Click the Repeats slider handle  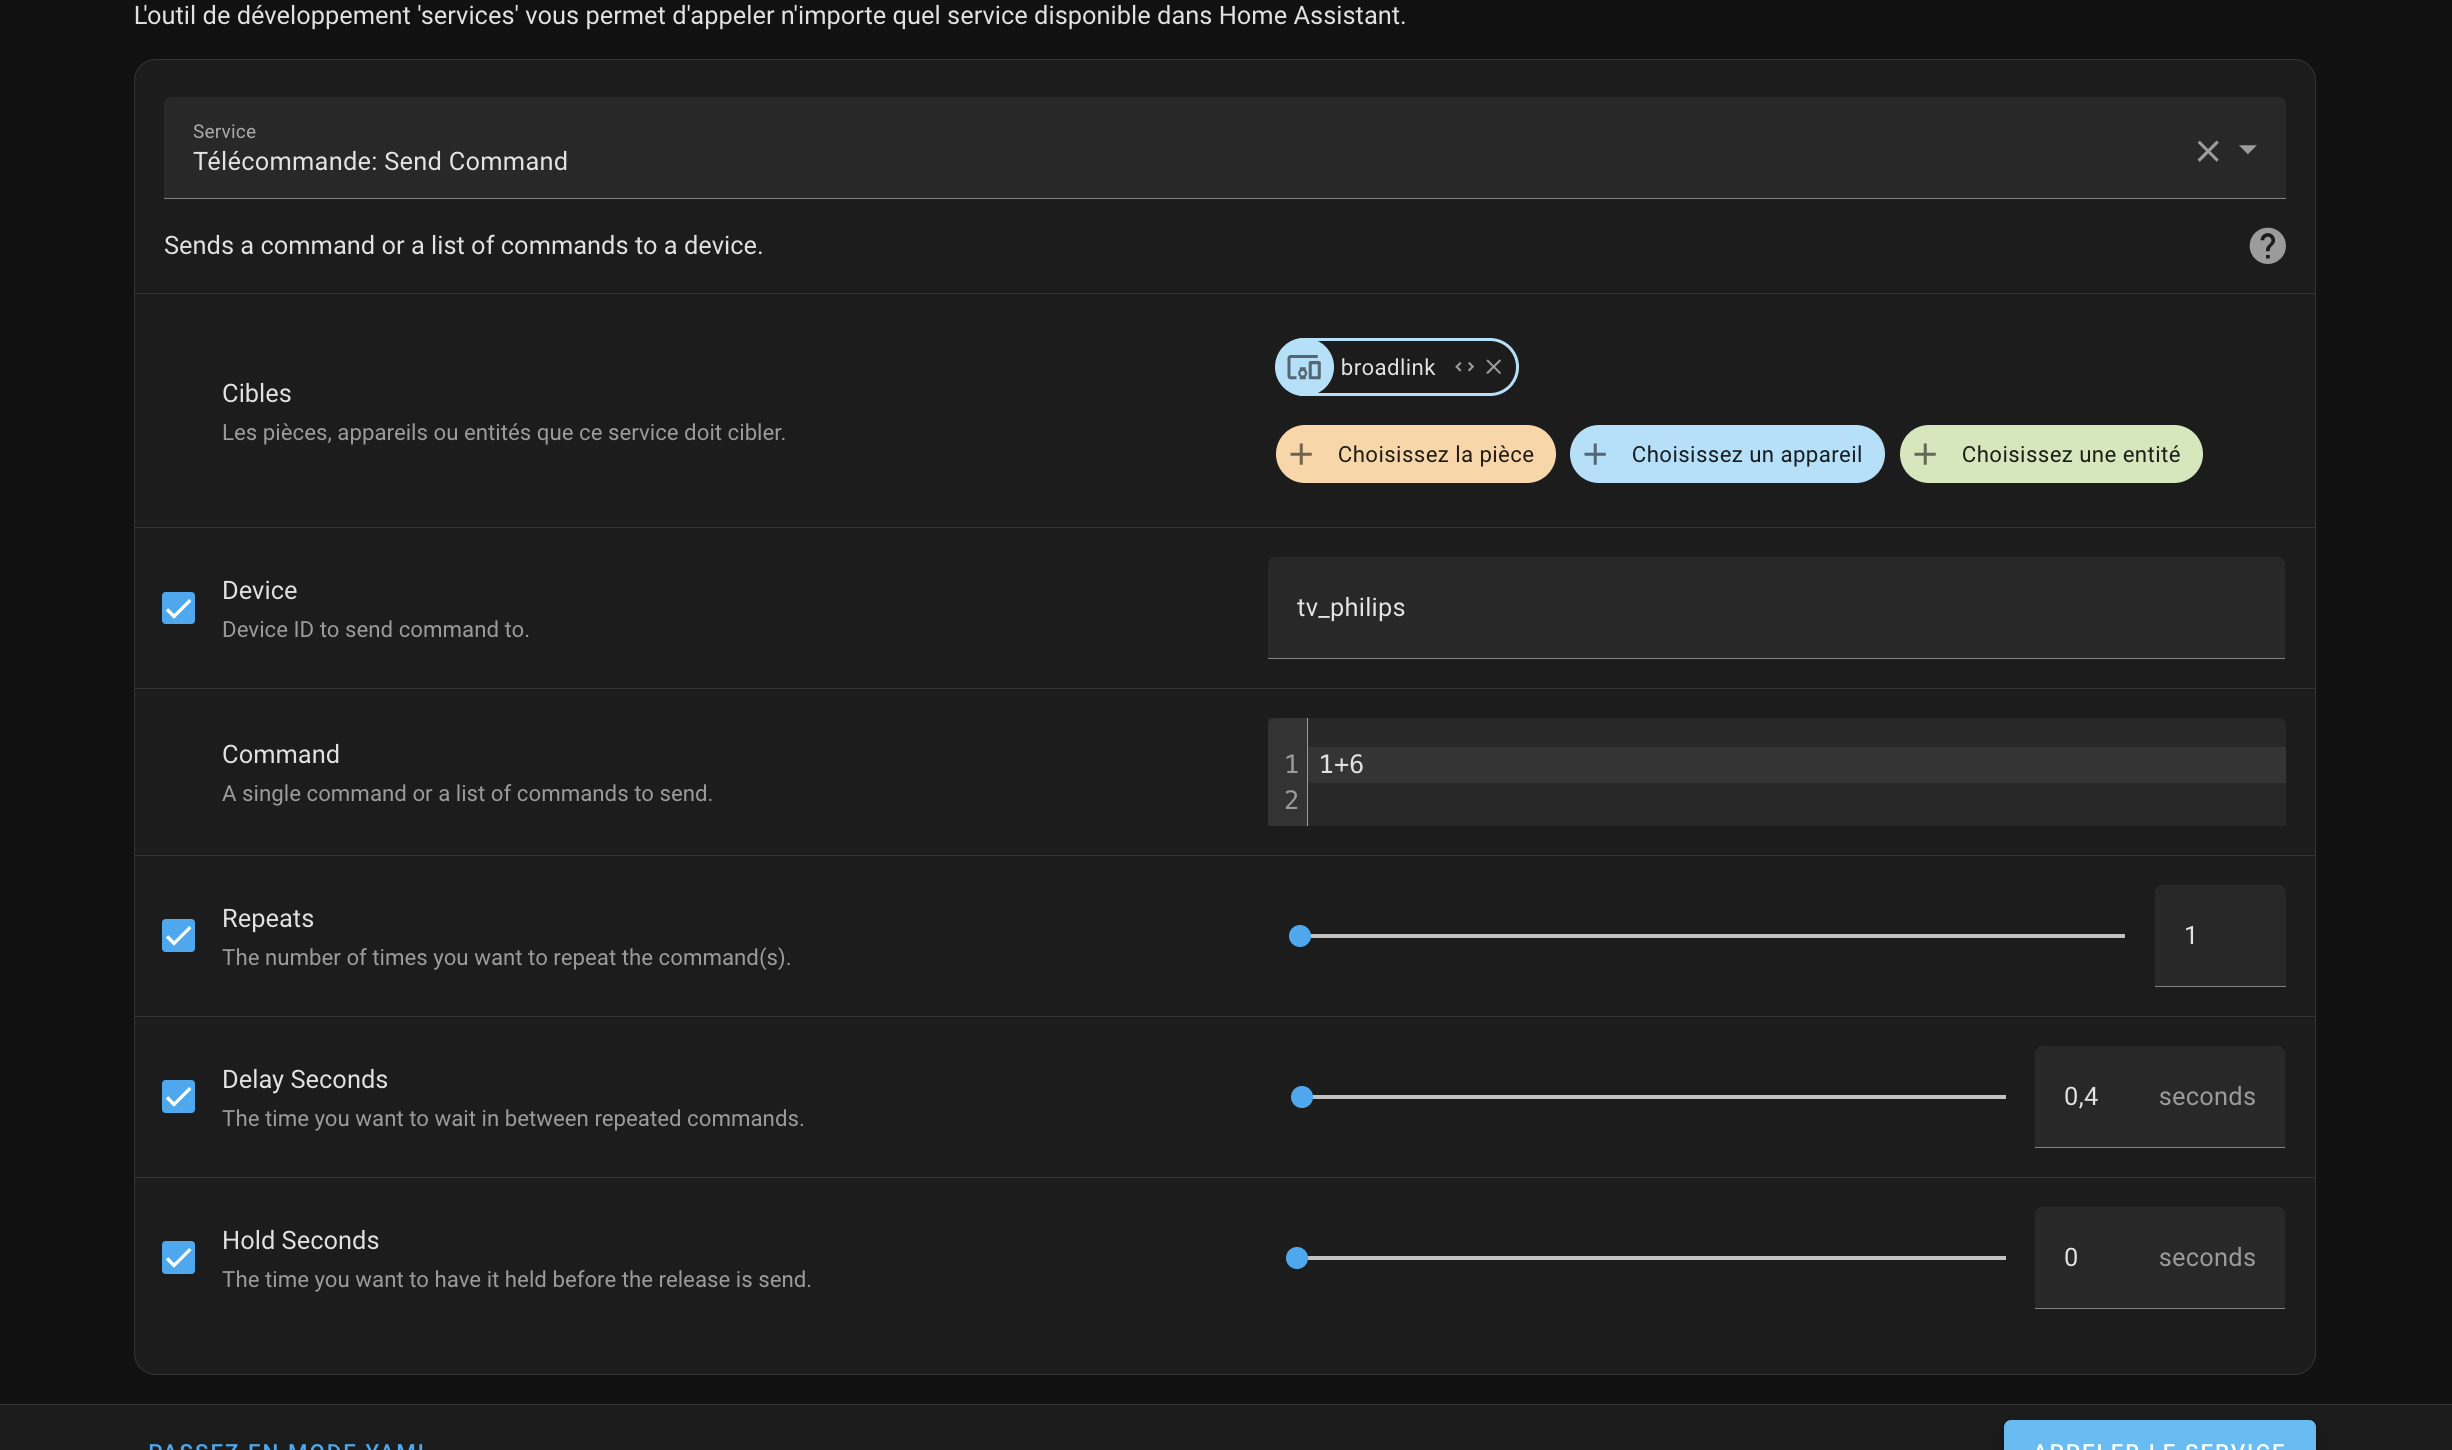pyautogui.click(x=1300, y=936)
